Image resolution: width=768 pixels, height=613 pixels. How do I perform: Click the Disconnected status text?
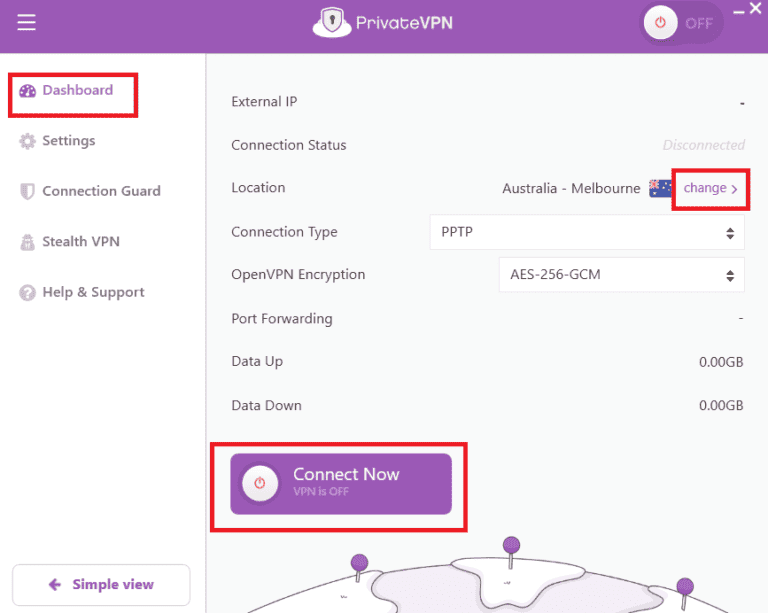tap(703, 145)
